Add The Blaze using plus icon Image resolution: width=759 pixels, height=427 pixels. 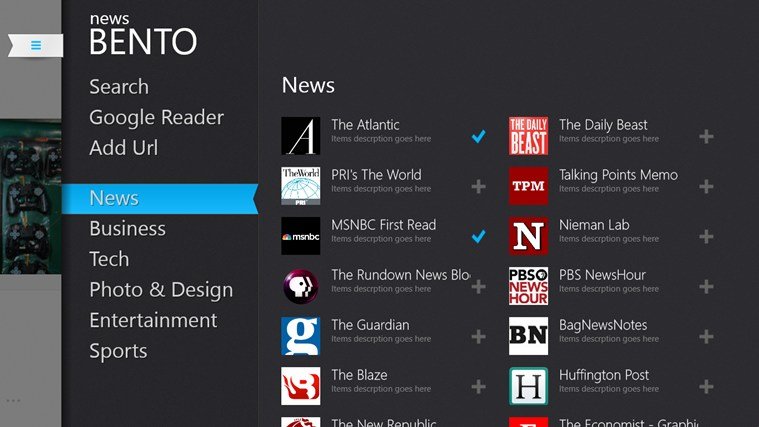(x=478, y=386)
